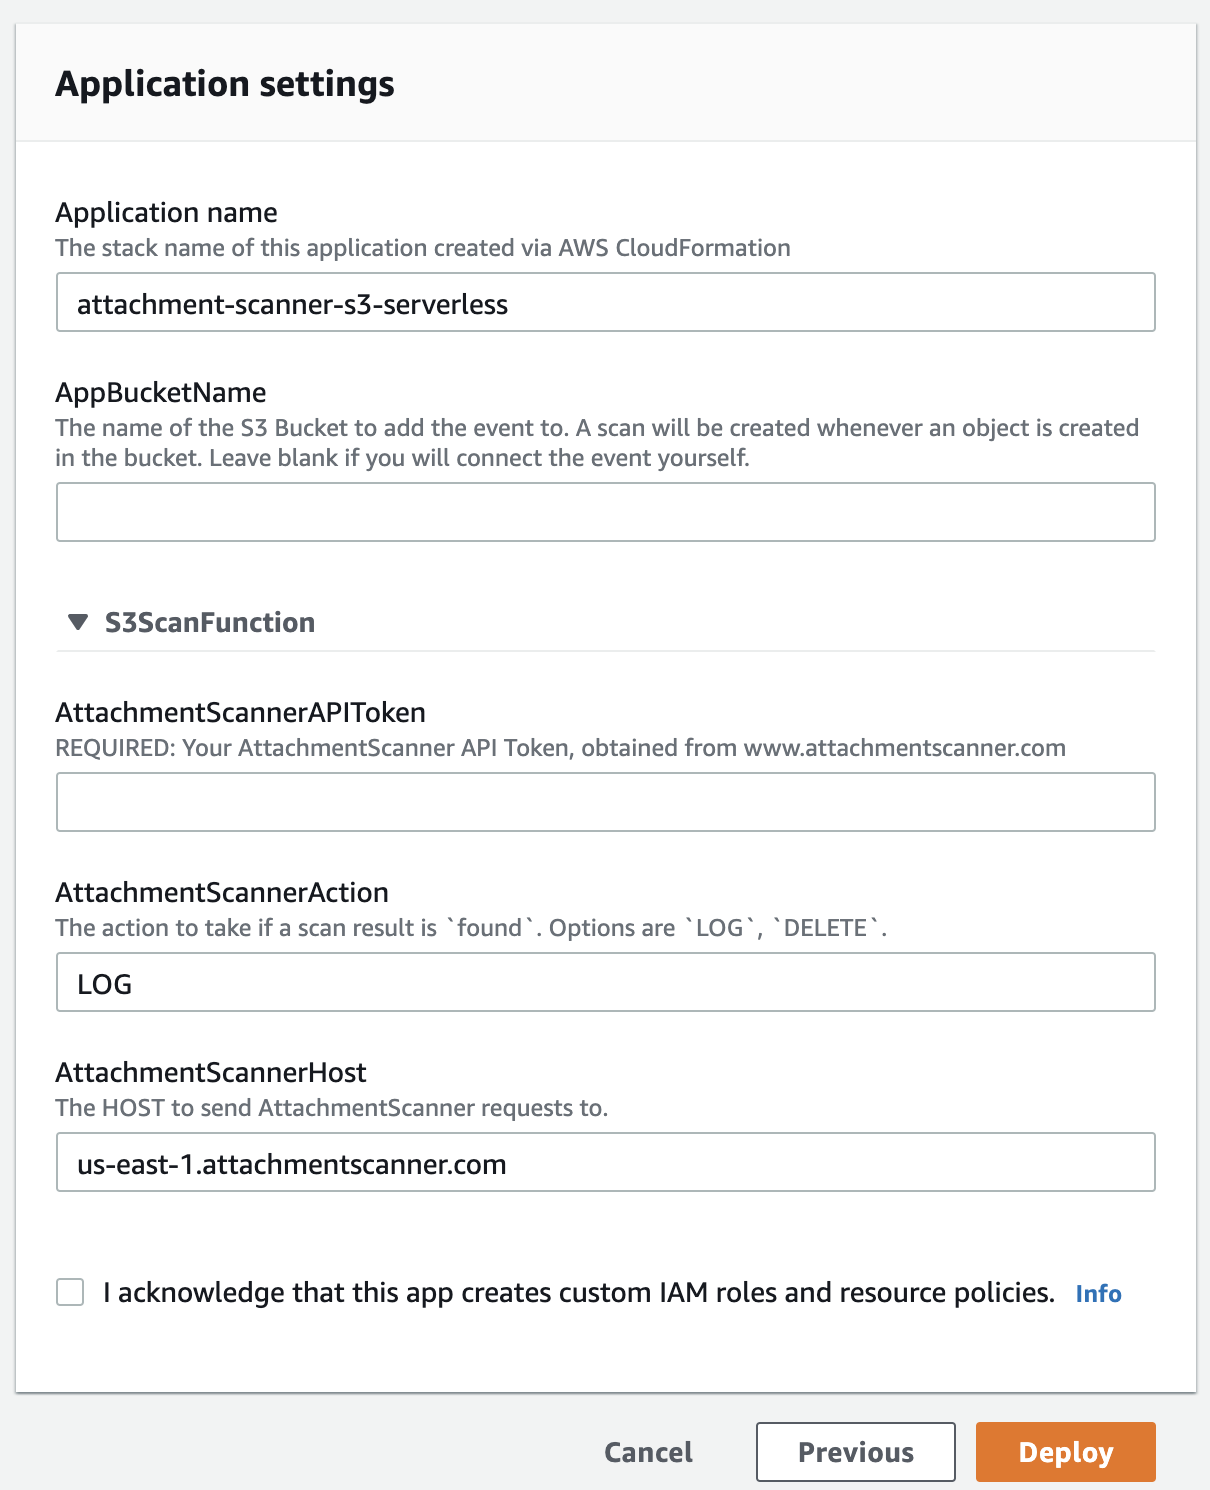Tick the IAM roles acknowledgement checkbox
Viewport: 1210px width, 1490px height.
pyautogui.click(x=70, y=1292)
